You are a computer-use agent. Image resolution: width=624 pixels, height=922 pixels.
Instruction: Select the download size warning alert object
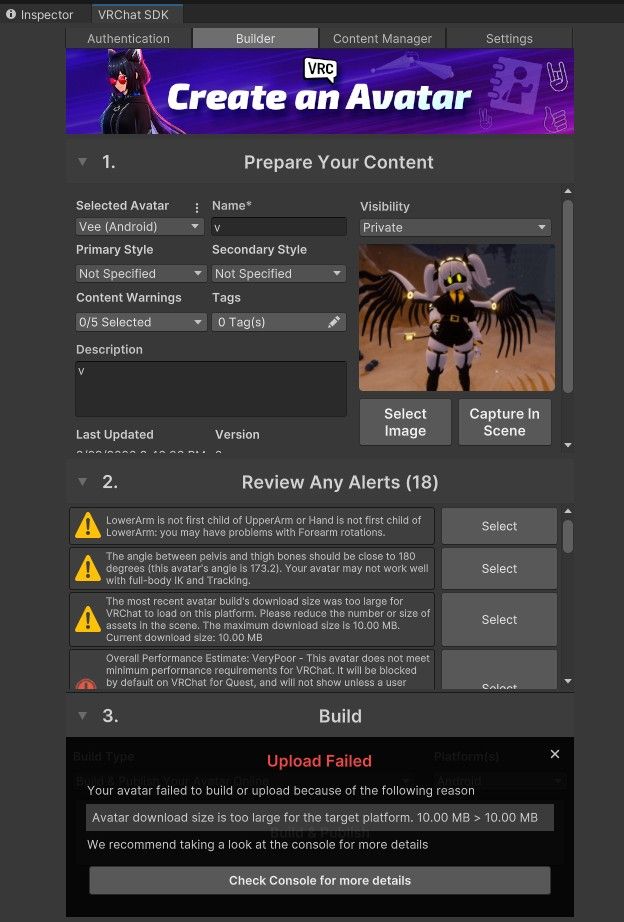499,619
